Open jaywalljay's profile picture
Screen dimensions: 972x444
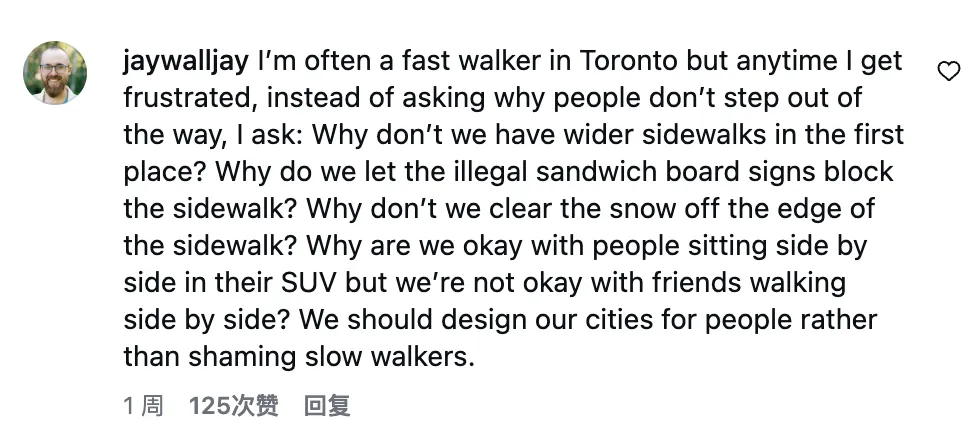pos(55,72)
